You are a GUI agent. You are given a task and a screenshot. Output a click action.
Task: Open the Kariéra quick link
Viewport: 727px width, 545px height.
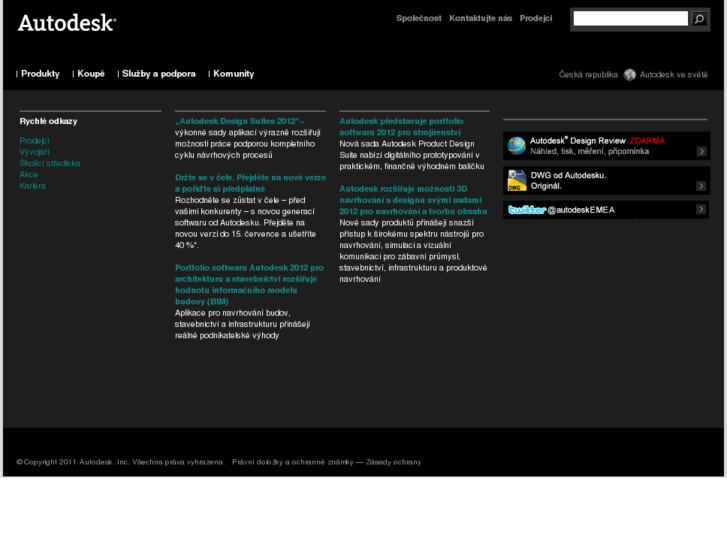pyautogui.click(x=32, y=186)
